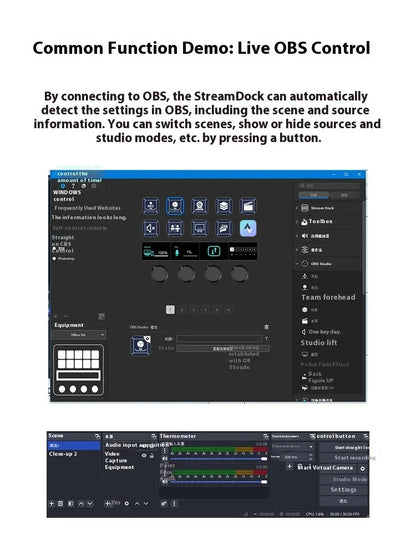
Task: Undock the Scene panel via its header icon
Action: [97, 436]
